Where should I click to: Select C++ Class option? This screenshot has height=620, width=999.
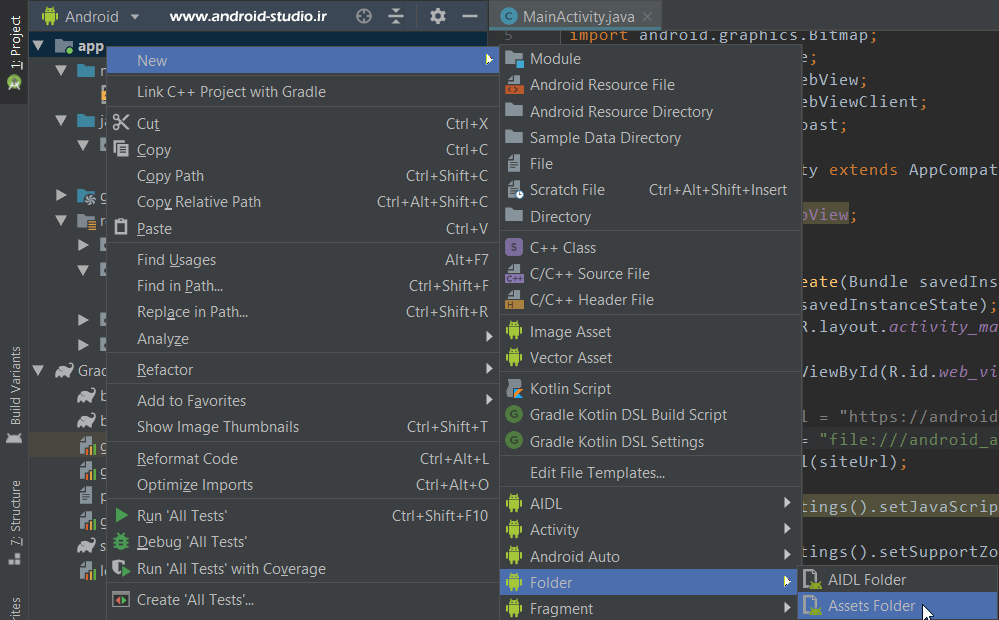click(562, 247)
